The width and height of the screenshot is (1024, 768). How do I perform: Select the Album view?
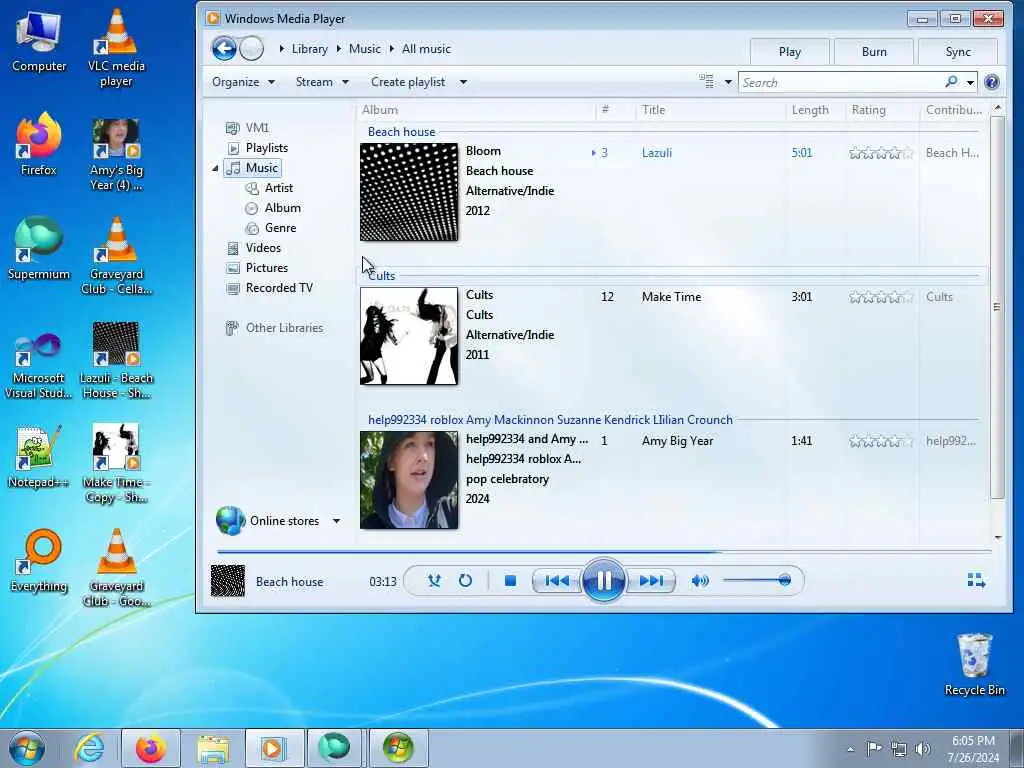click(273, 208)
